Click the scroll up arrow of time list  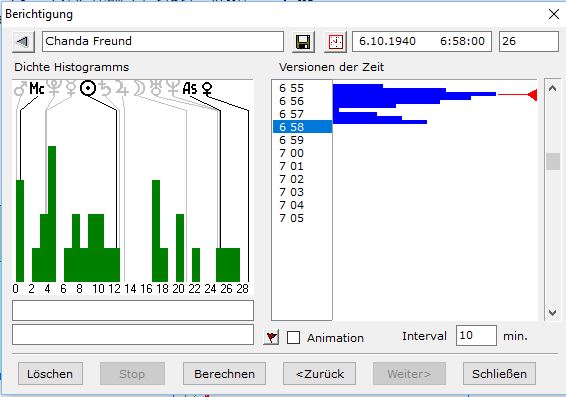[x=552, y=88]
